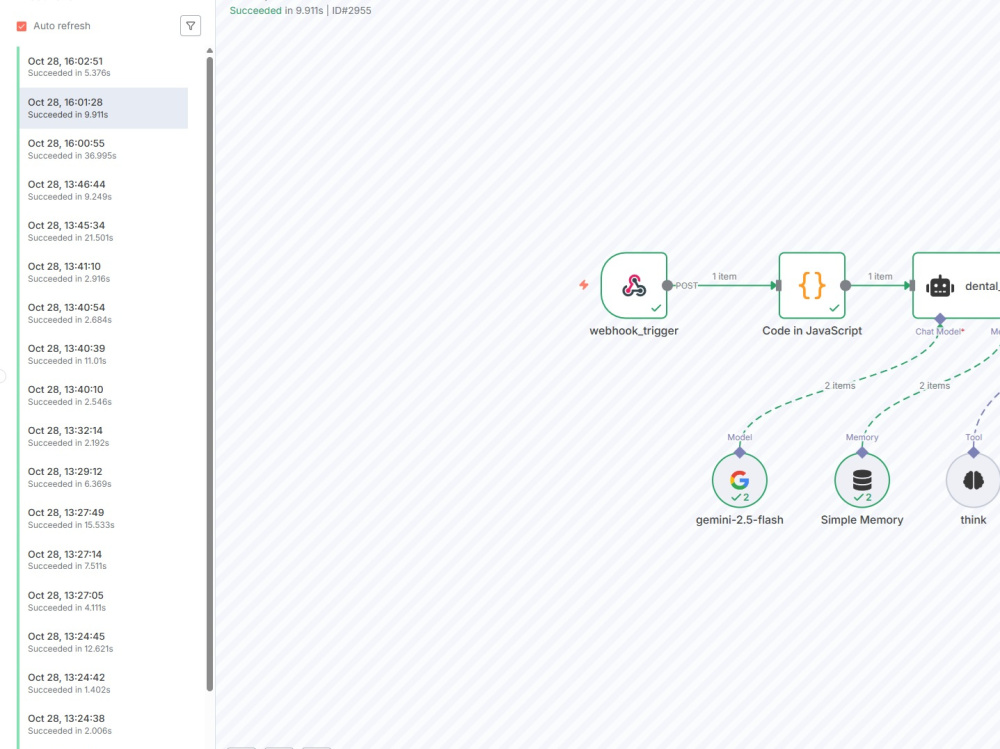This screenshot has height=749, width=1000.
Task: Select the webhook_trigger node icon
Action: pyautogui.click(x=634, y=286)
